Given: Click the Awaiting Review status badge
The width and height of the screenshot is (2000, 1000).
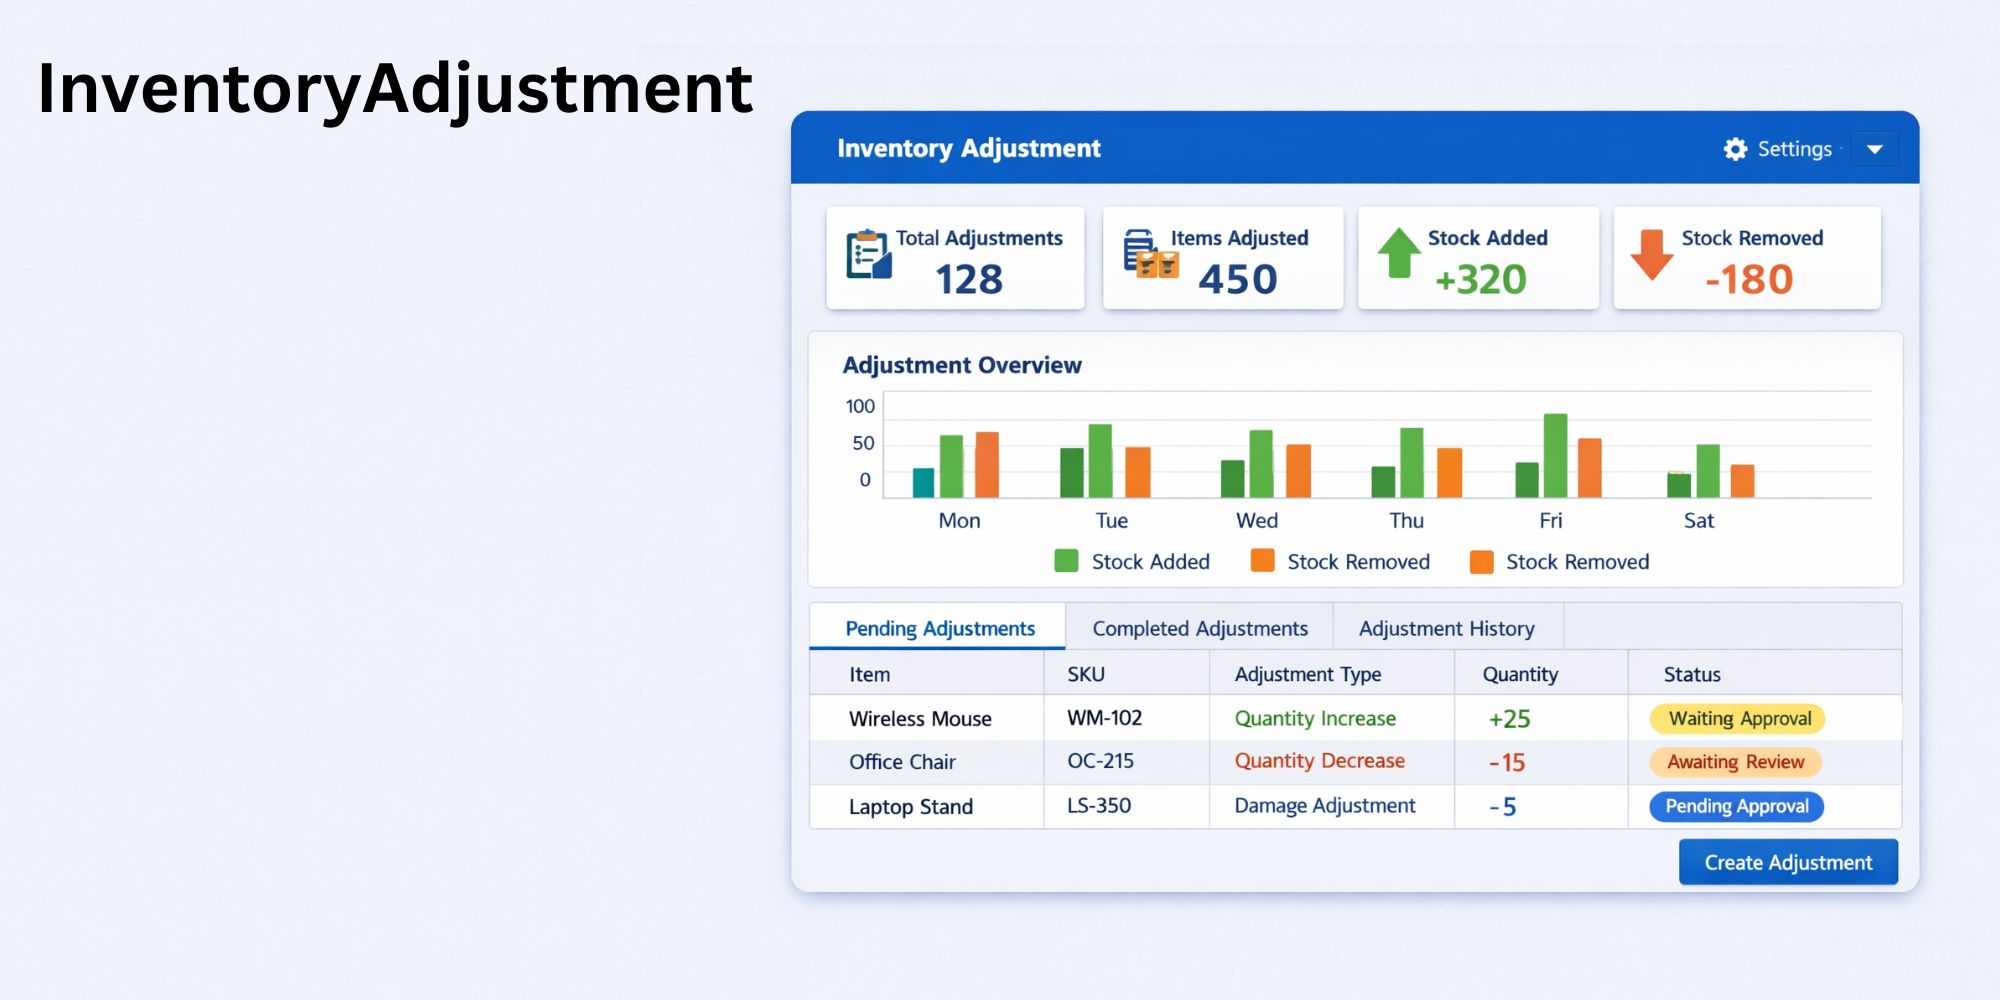Looking at the screenshot, I should click(1735, 762).
